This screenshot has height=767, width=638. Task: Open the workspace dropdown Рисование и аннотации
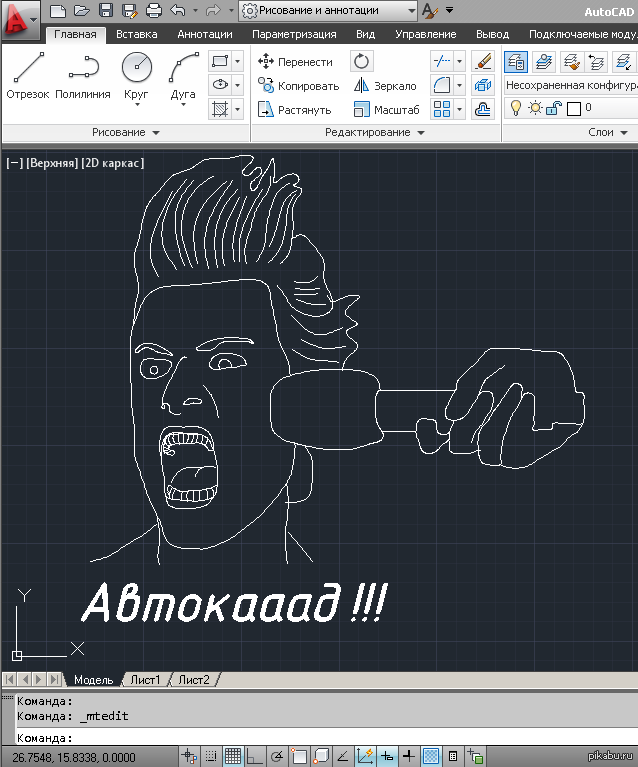pyautogui.click(x=328, y=10)
